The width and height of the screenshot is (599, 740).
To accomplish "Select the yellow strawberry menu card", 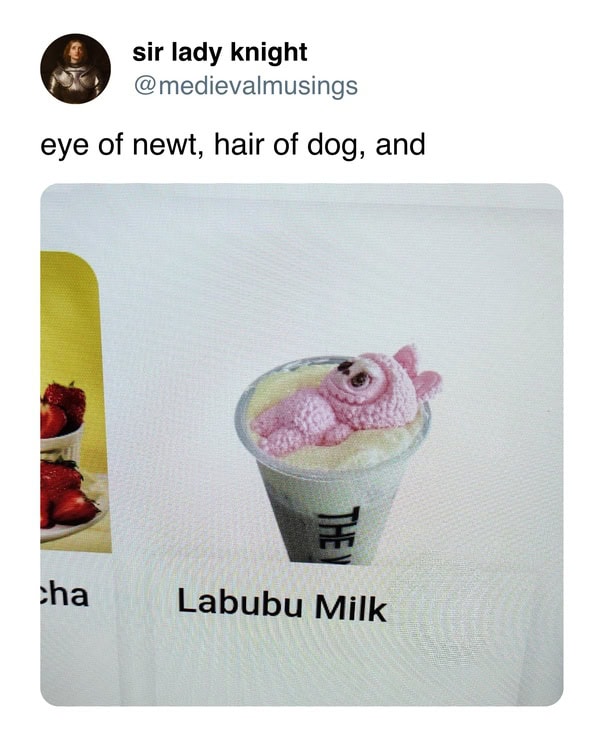I will tap(76, 402).
